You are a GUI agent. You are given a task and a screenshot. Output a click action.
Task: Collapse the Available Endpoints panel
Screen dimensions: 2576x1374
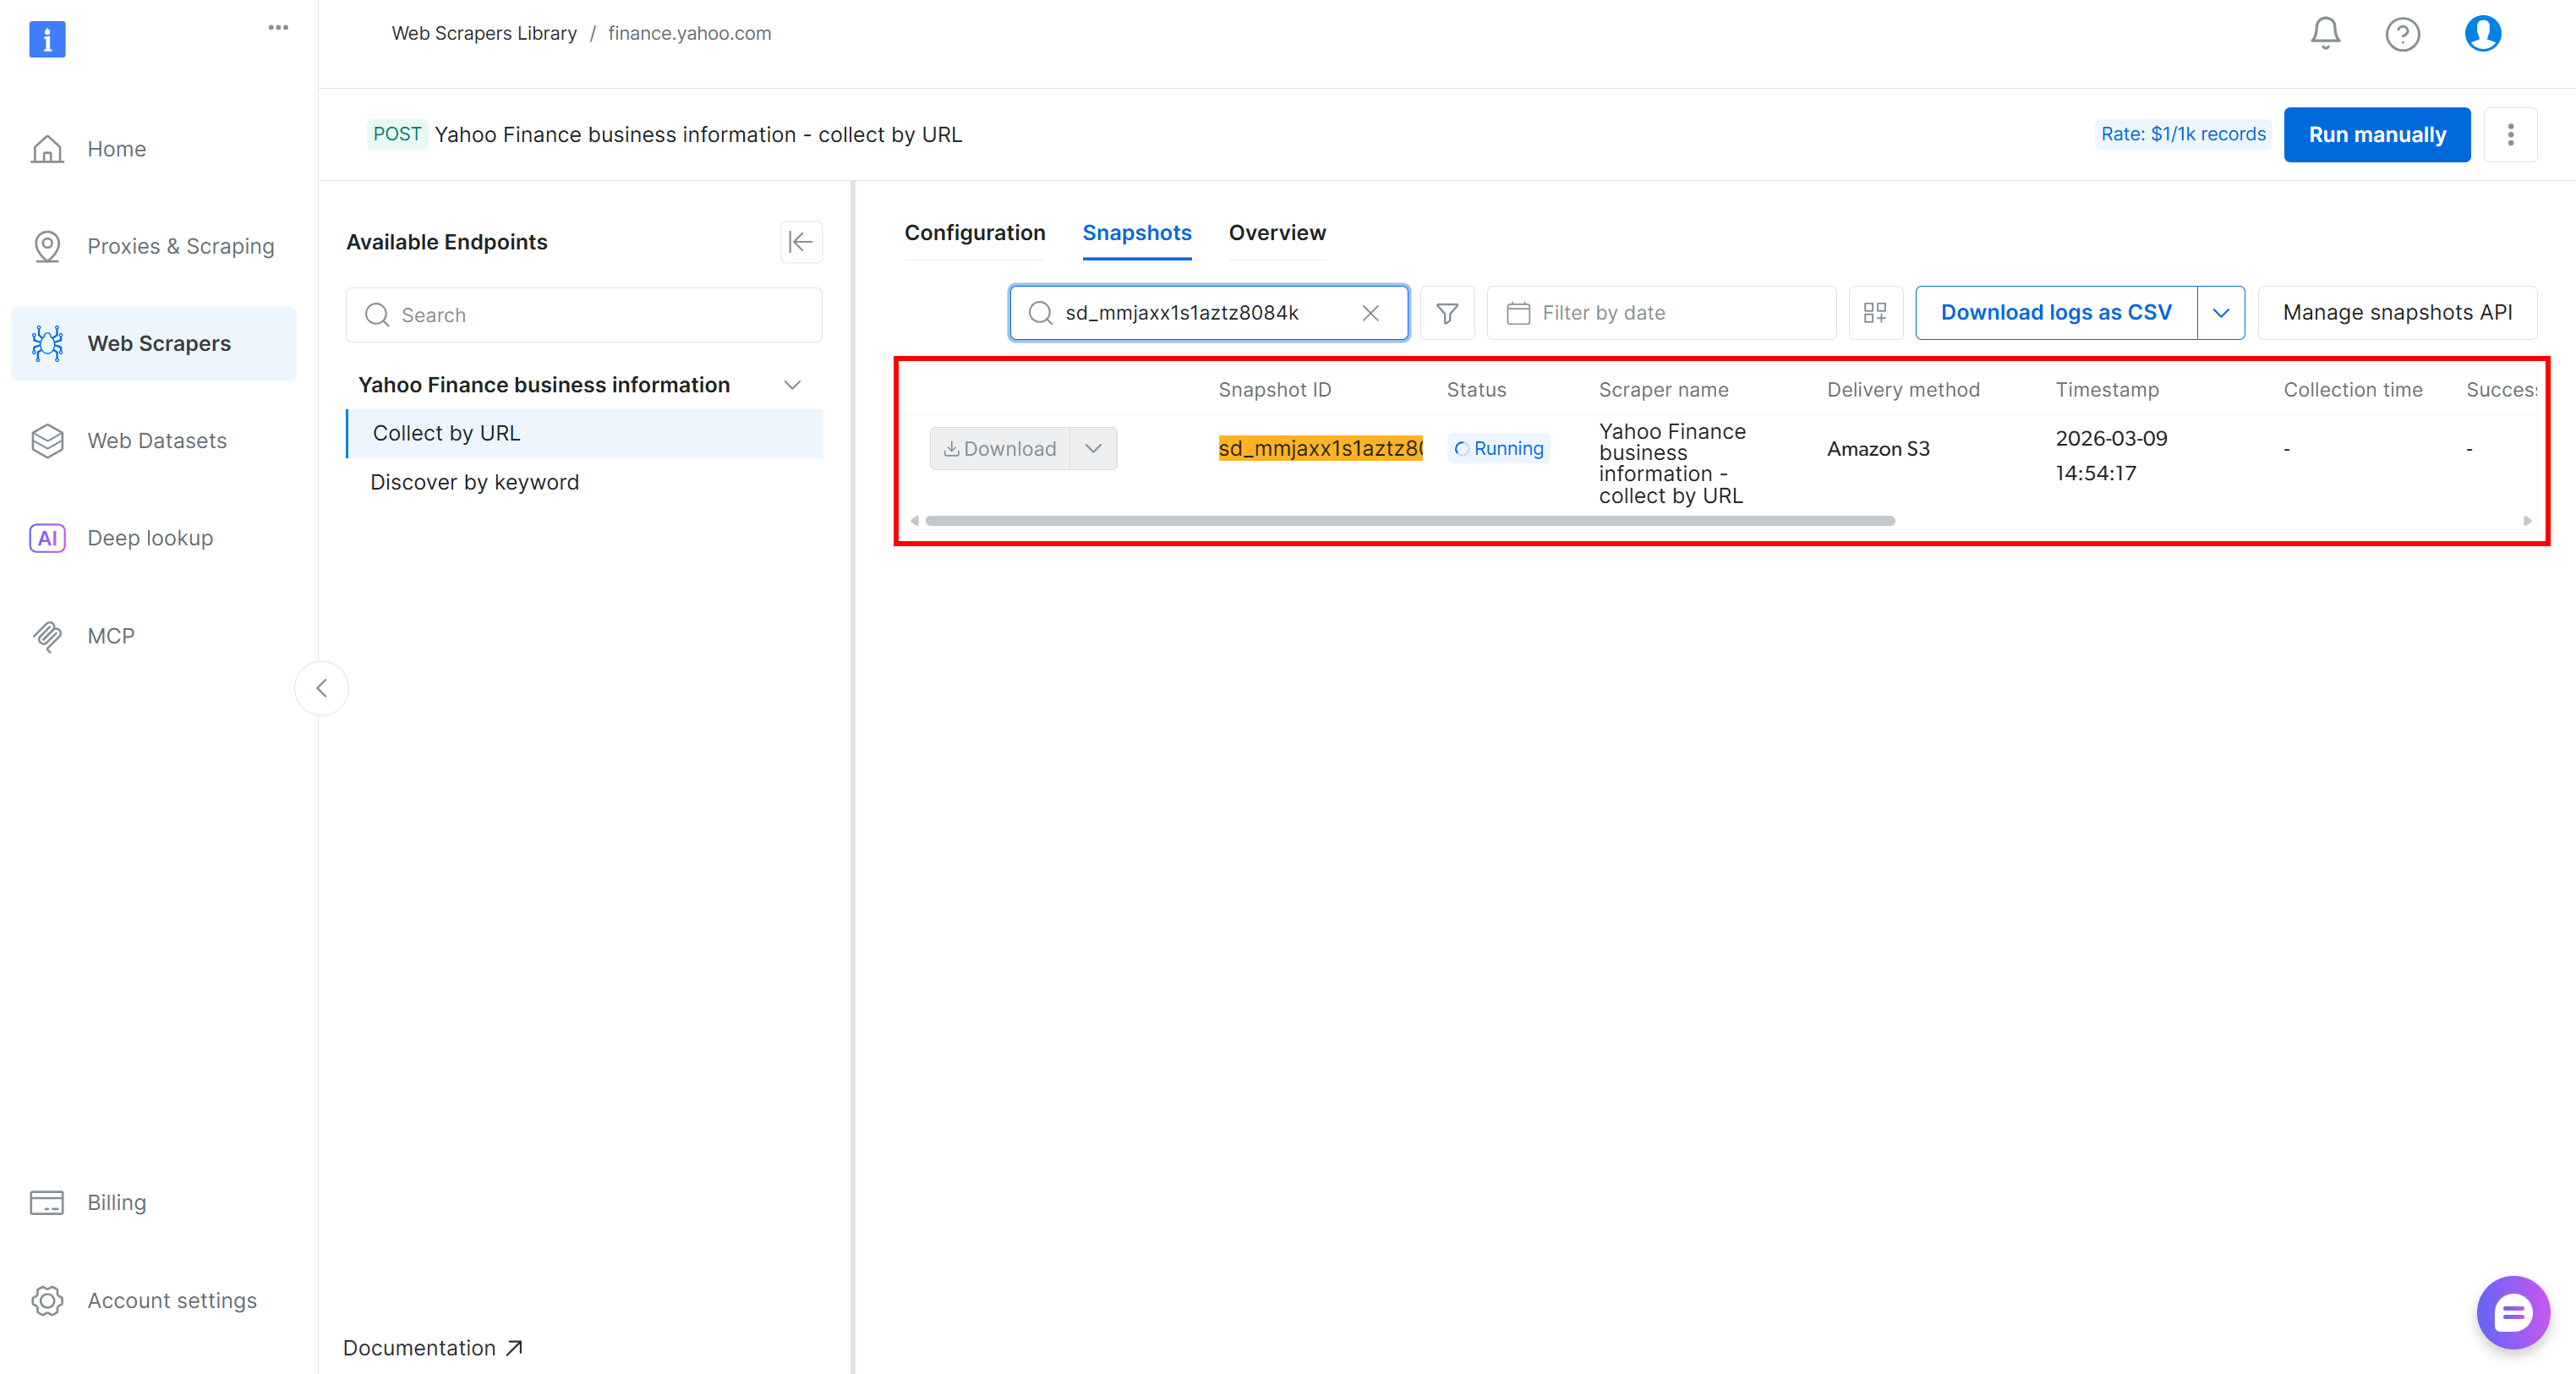click(x=801, y=242)
